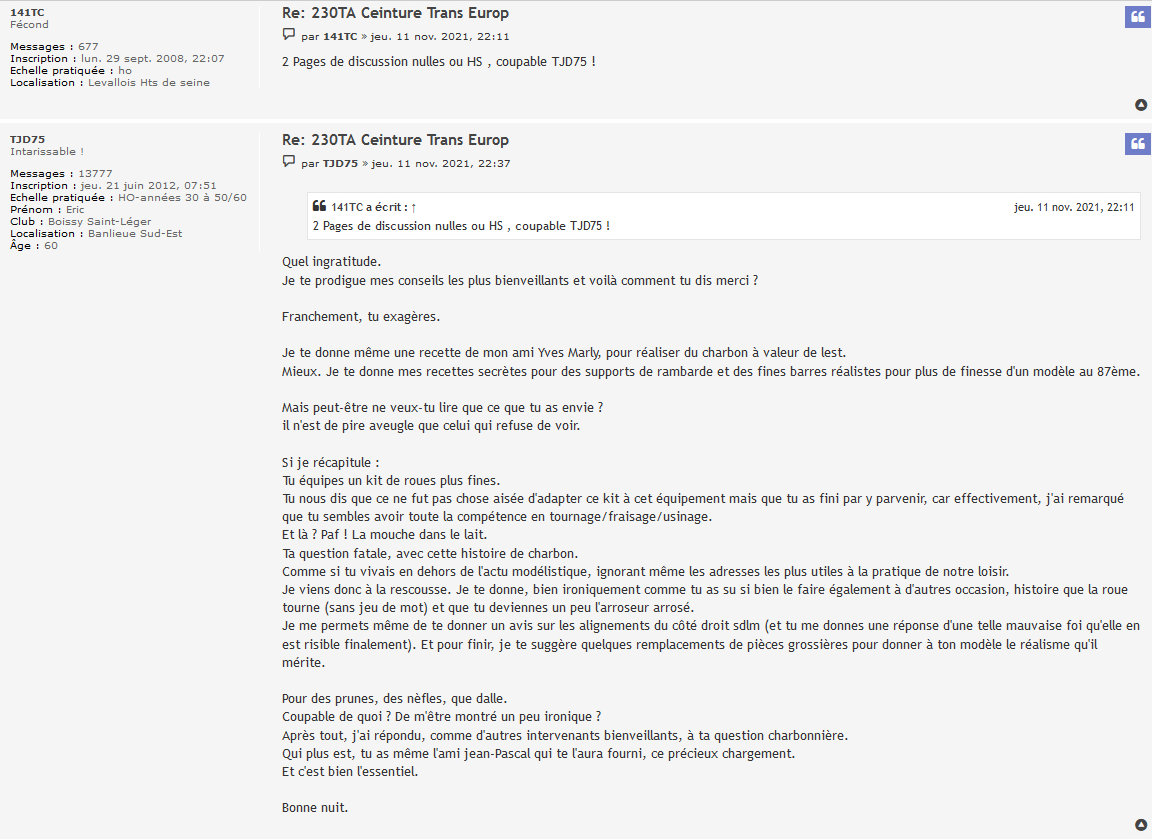Follow the up-arrow link in quoted block
Viewport: 1152px width, 840px height.
(x=414, y=208)
